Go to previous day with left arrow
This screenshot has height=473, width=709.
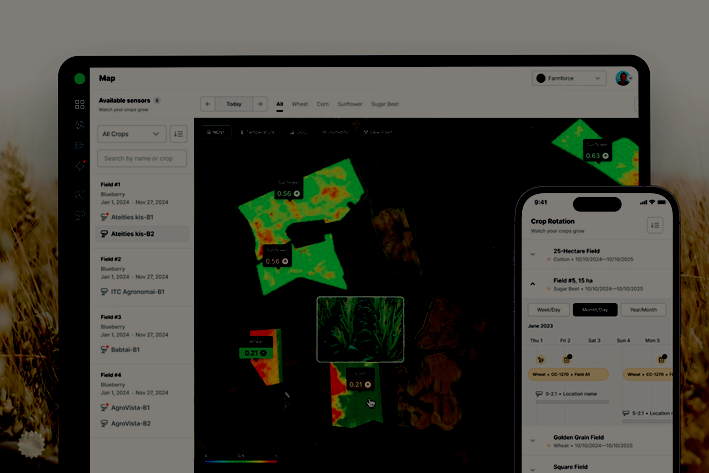click(207, 103)
